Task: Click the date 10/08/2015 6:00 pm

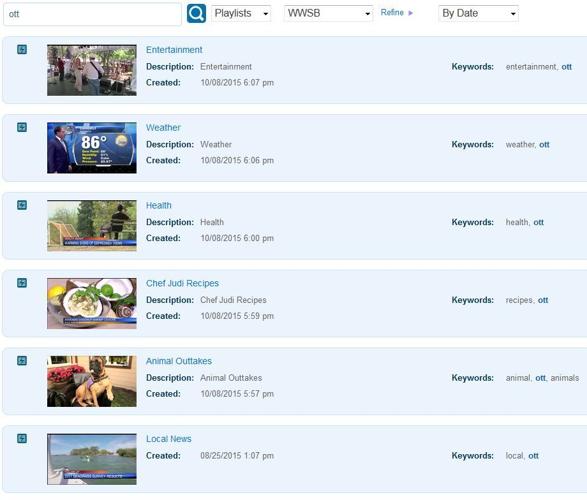Action: pyautogui.click(x=237, y=238)
